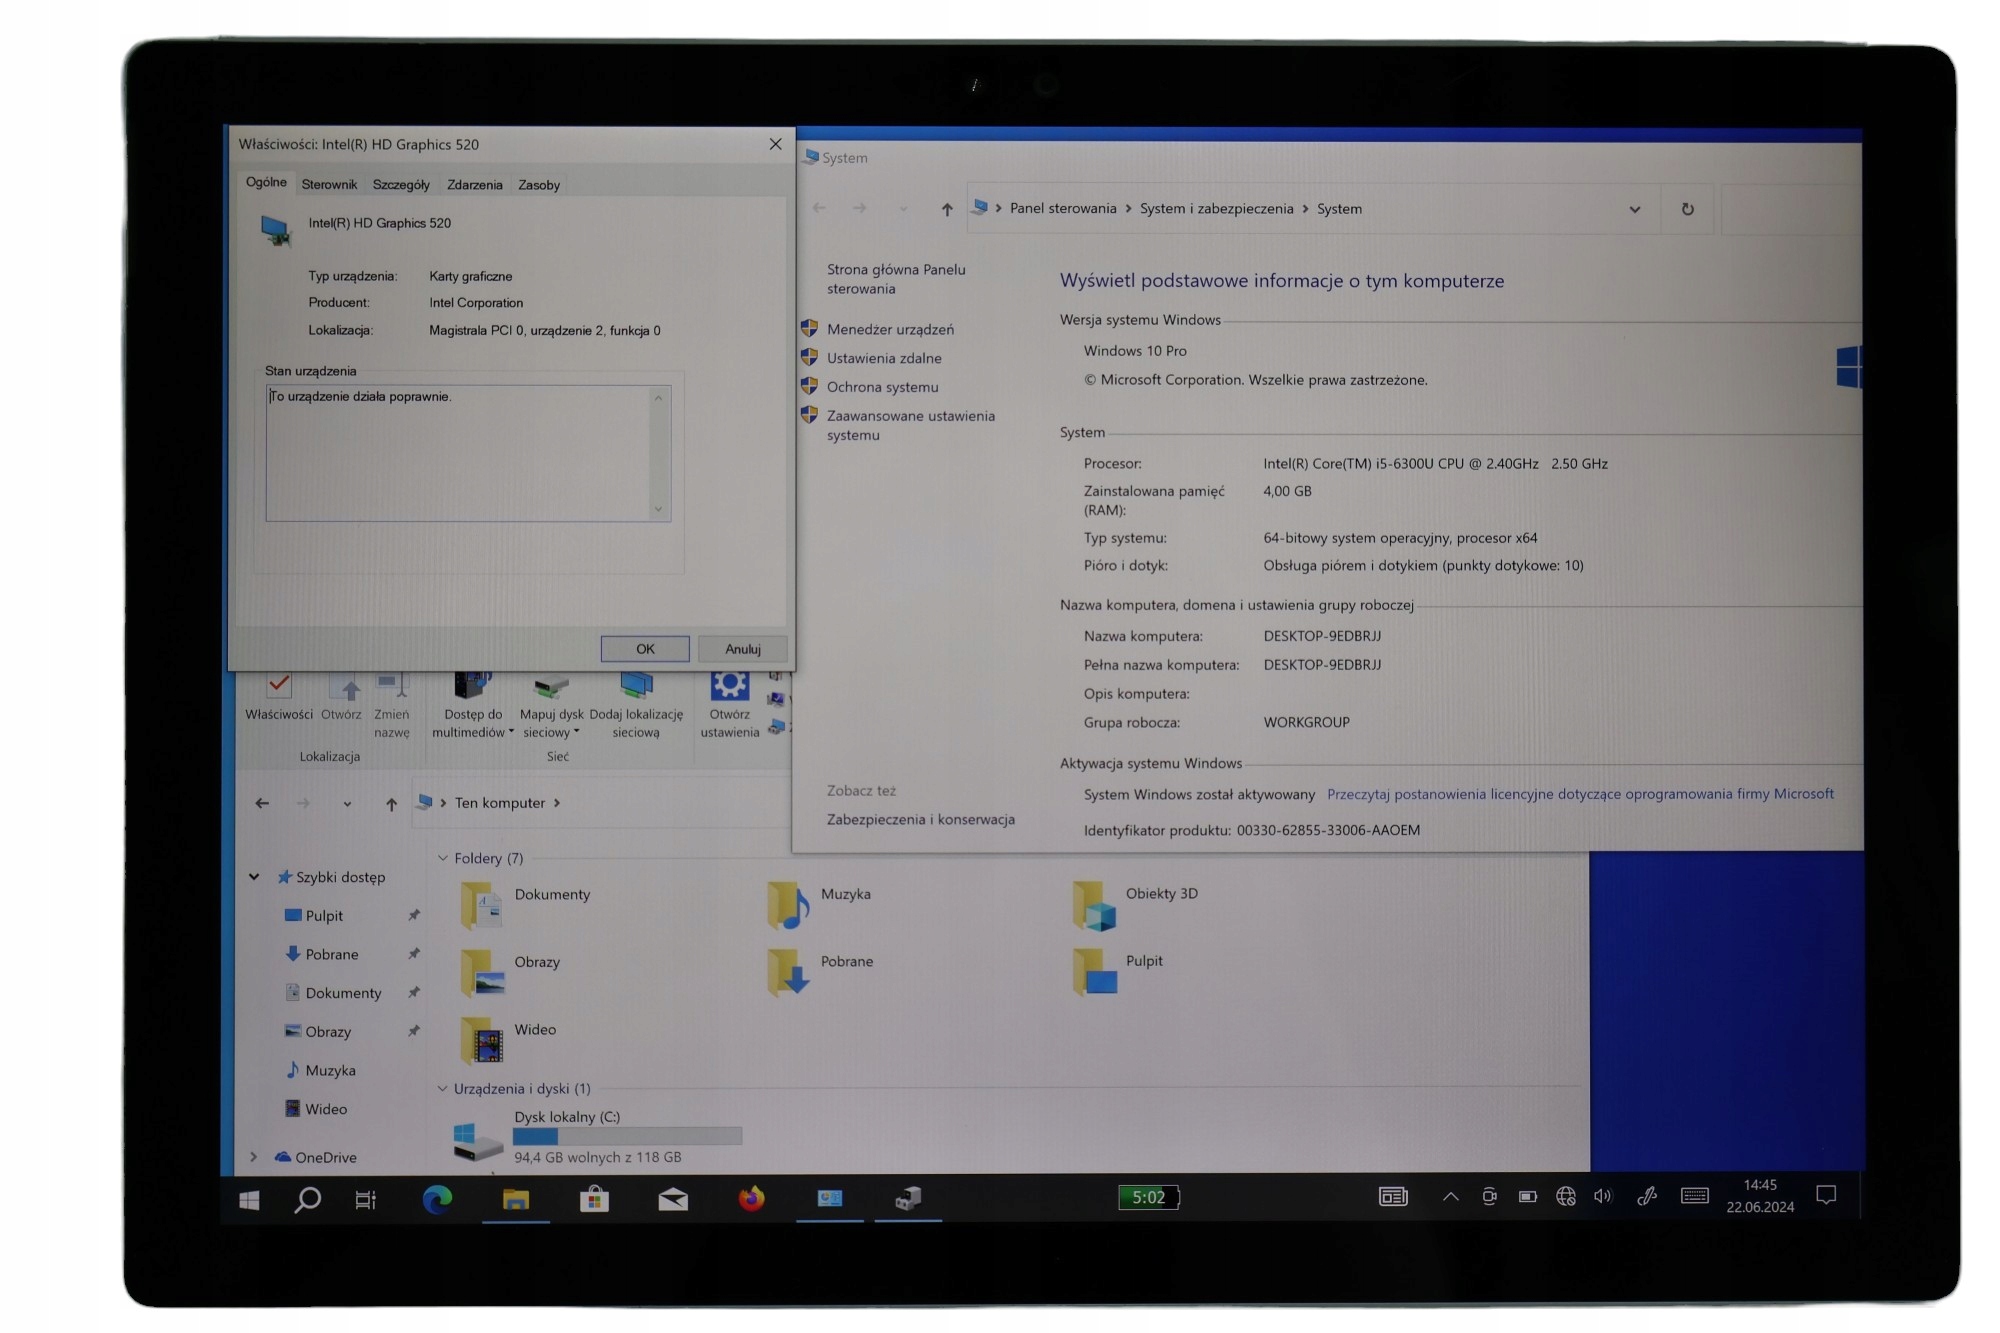The height and width of the screenshot is (1333, 2000).
Task: Open Firefox from the taskbar
Action: [751, 1198]
